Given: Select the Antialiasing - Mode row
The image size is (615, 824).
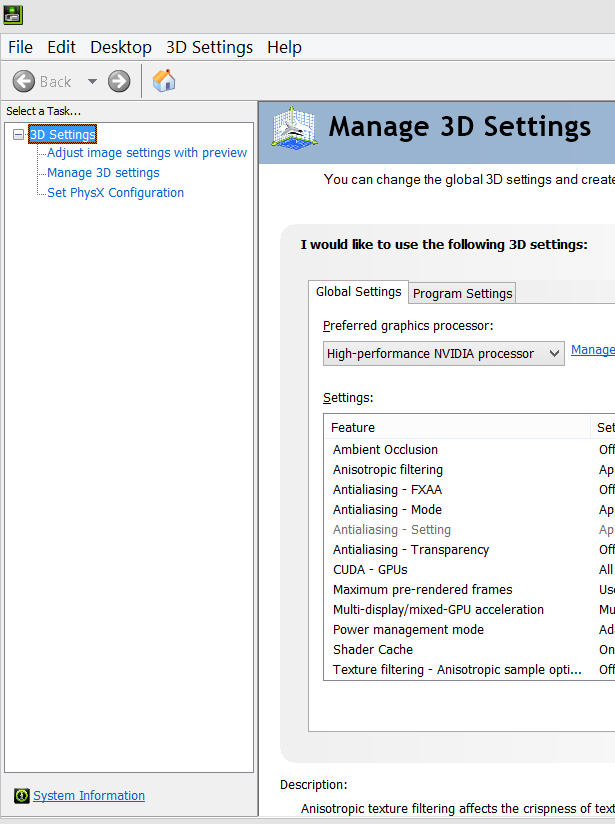Looking at the screenshot, I should tap(469, 510).
